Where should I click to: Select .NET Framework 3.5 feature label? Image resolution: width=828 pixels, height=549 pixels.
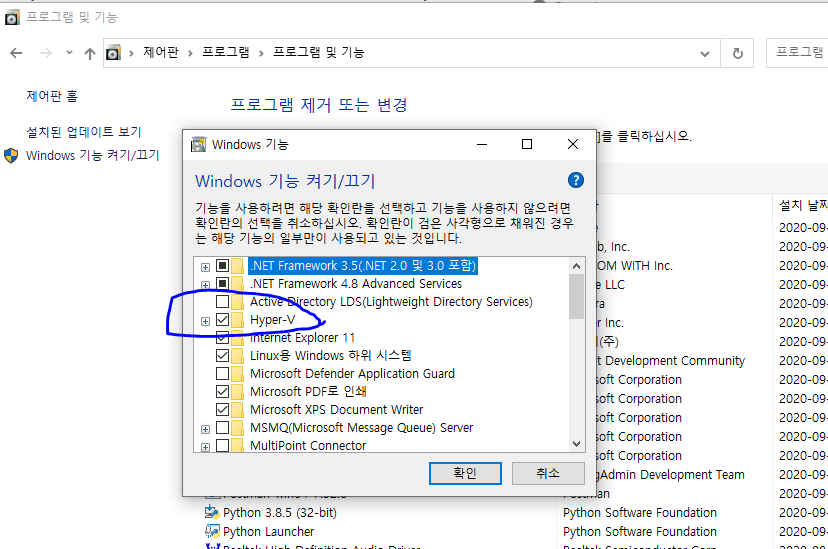point(363,266)
